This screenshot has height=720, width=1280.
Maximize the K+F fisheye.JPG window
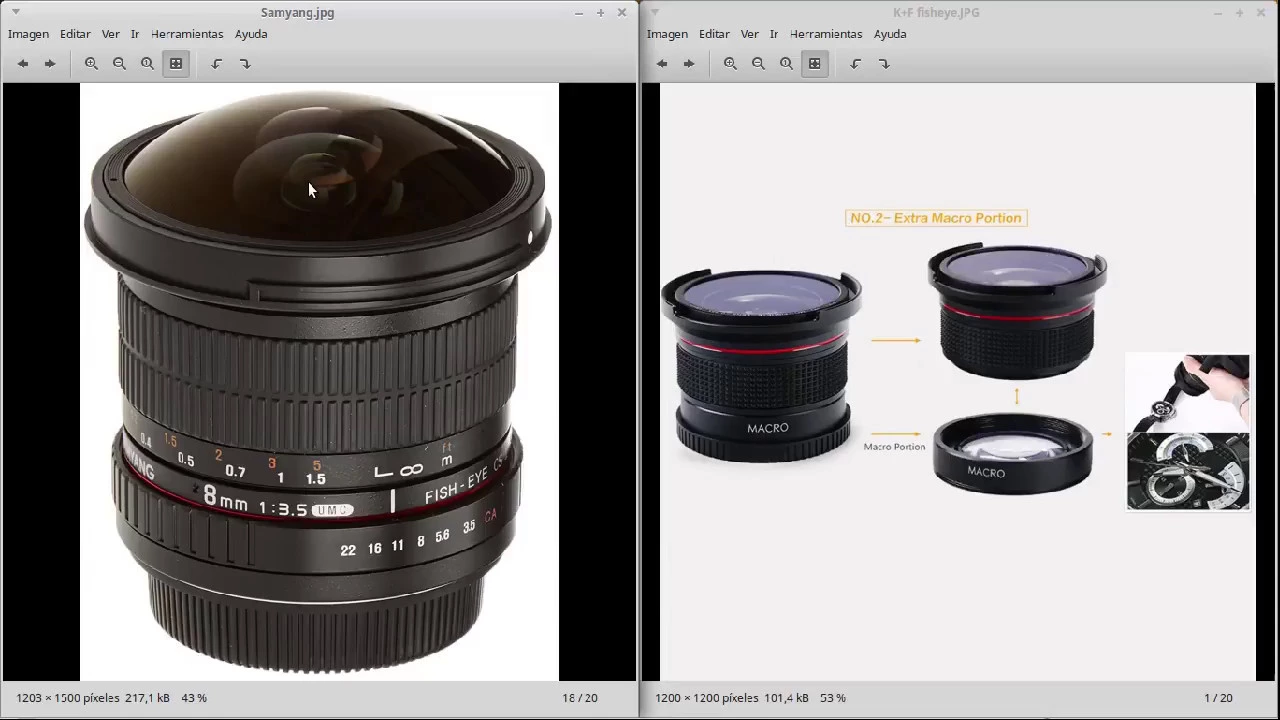point(1239,13)
